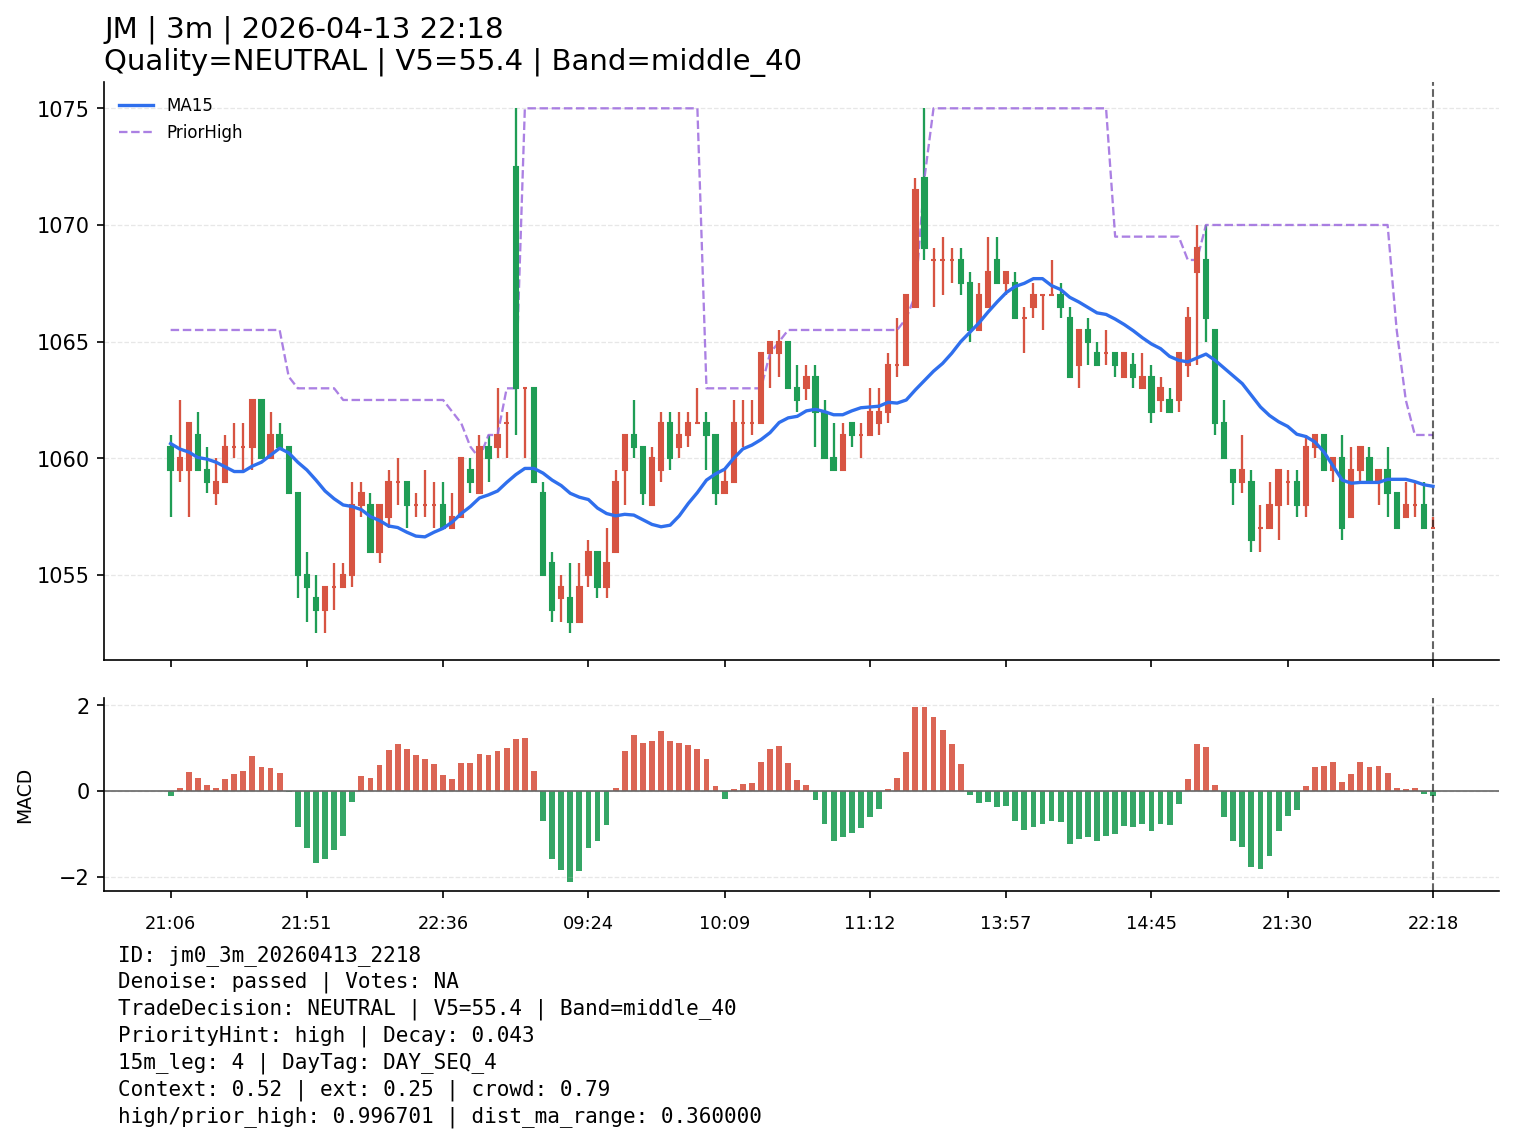Select the 21:06 time axis label
The image size is (1514, 1143).
(170, 923)
